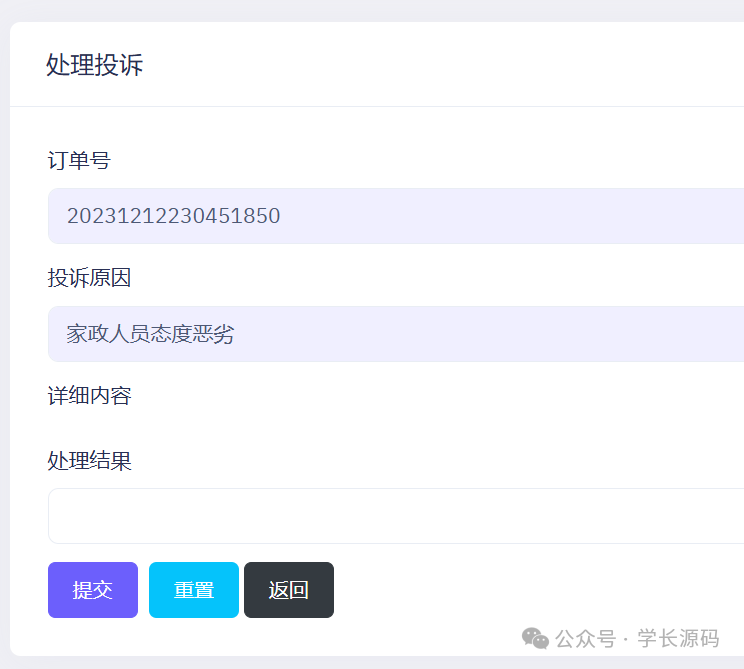Click the 处理结果 label
The width and height of the screenshot is (744, 669).
[x=89, y=461]
